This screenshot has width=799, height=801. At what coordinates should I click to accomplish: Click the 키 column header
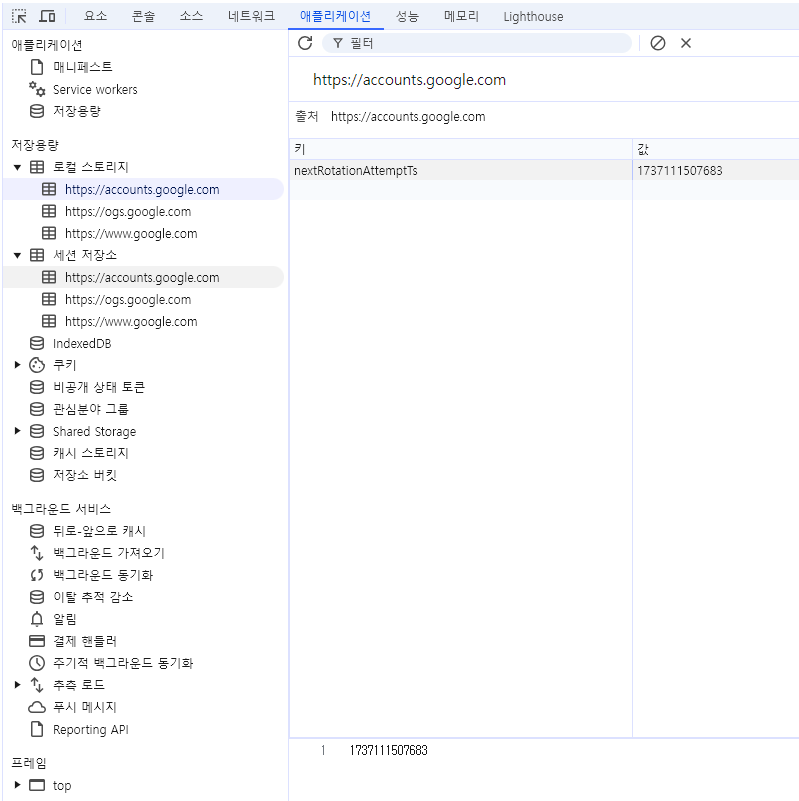461,149
